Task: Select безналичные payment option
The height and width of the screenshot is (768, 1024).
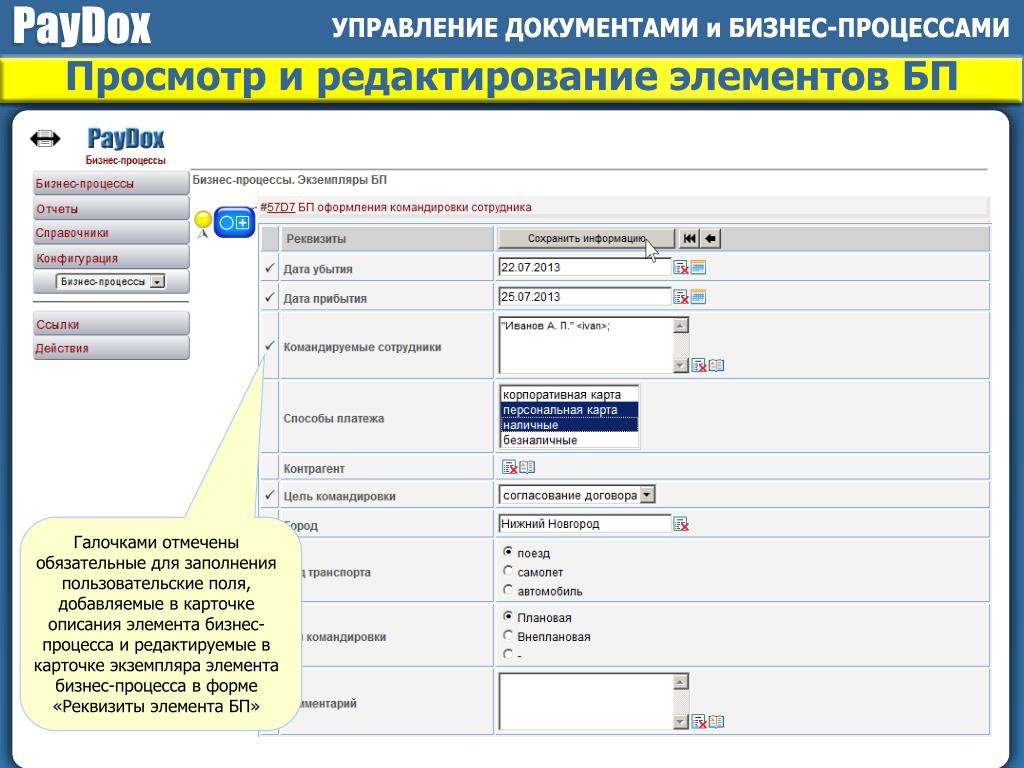Action: (x=569, y=440)
